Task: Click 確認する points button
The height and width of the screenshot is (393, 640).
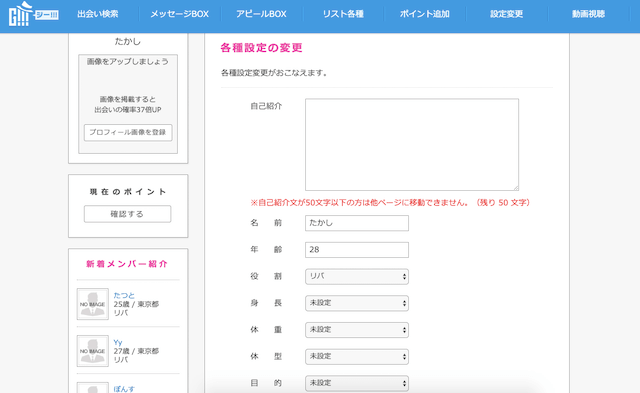Action: click(x=127, y=214)
